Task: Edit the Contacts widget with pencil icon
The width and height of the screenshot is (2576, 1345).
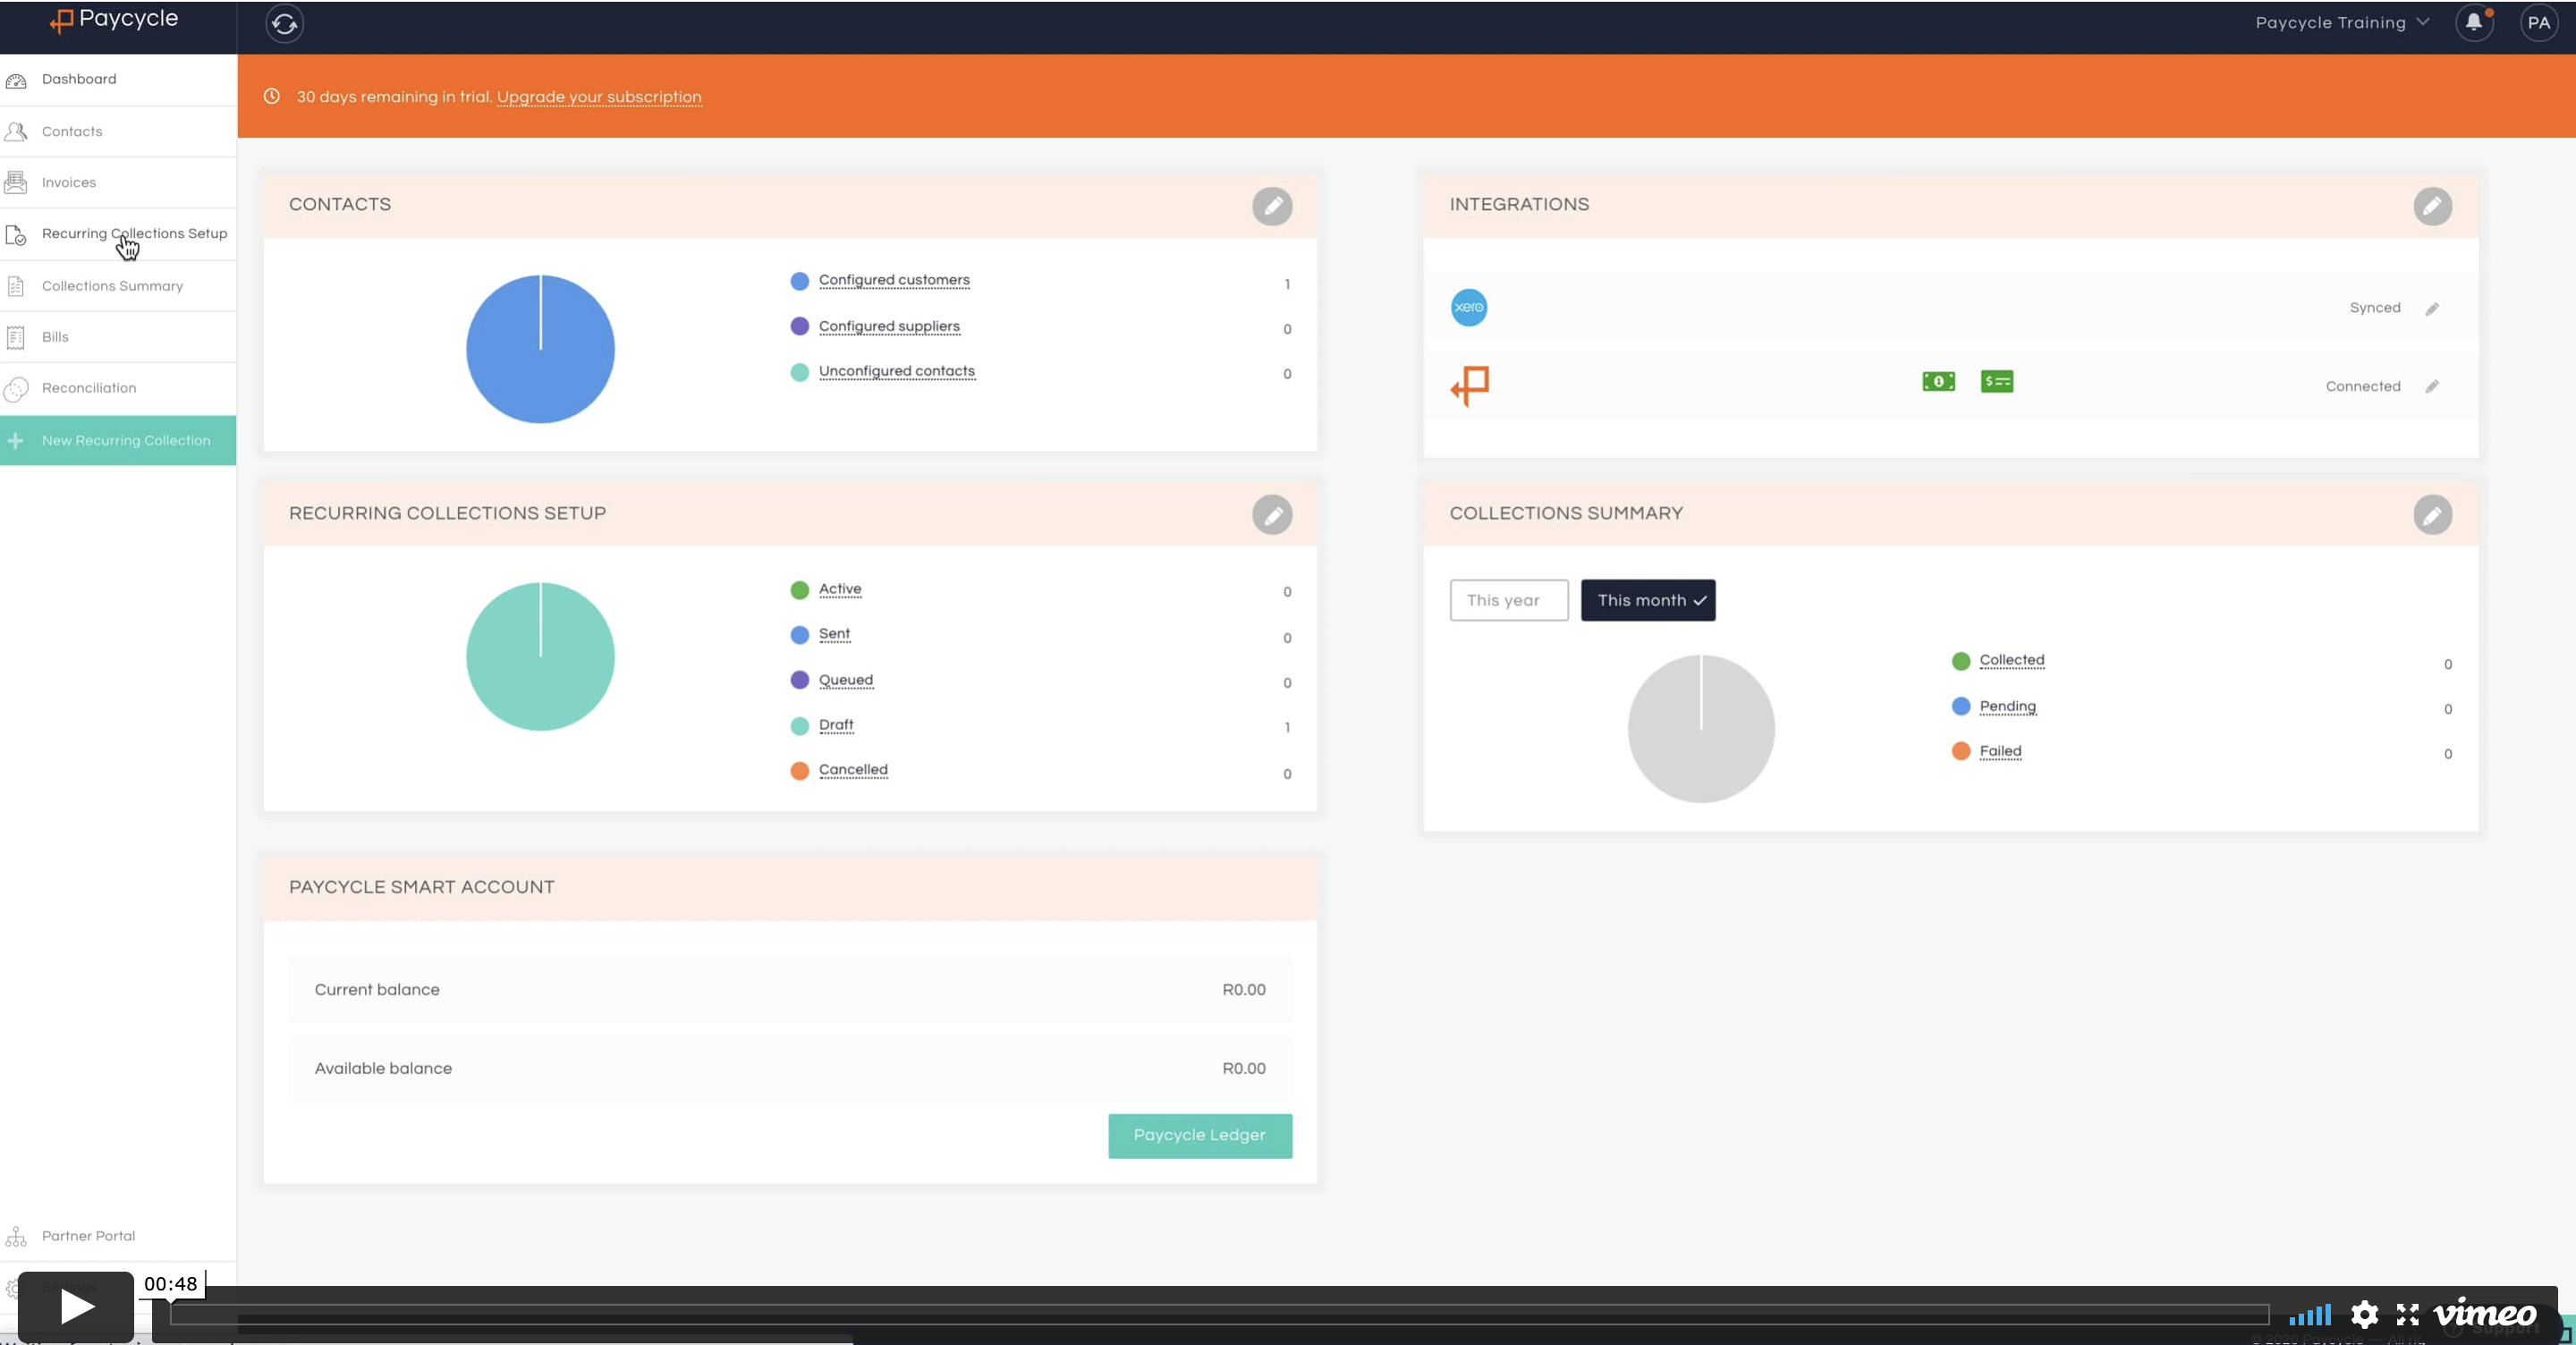Action: [x=1272, y=207]
